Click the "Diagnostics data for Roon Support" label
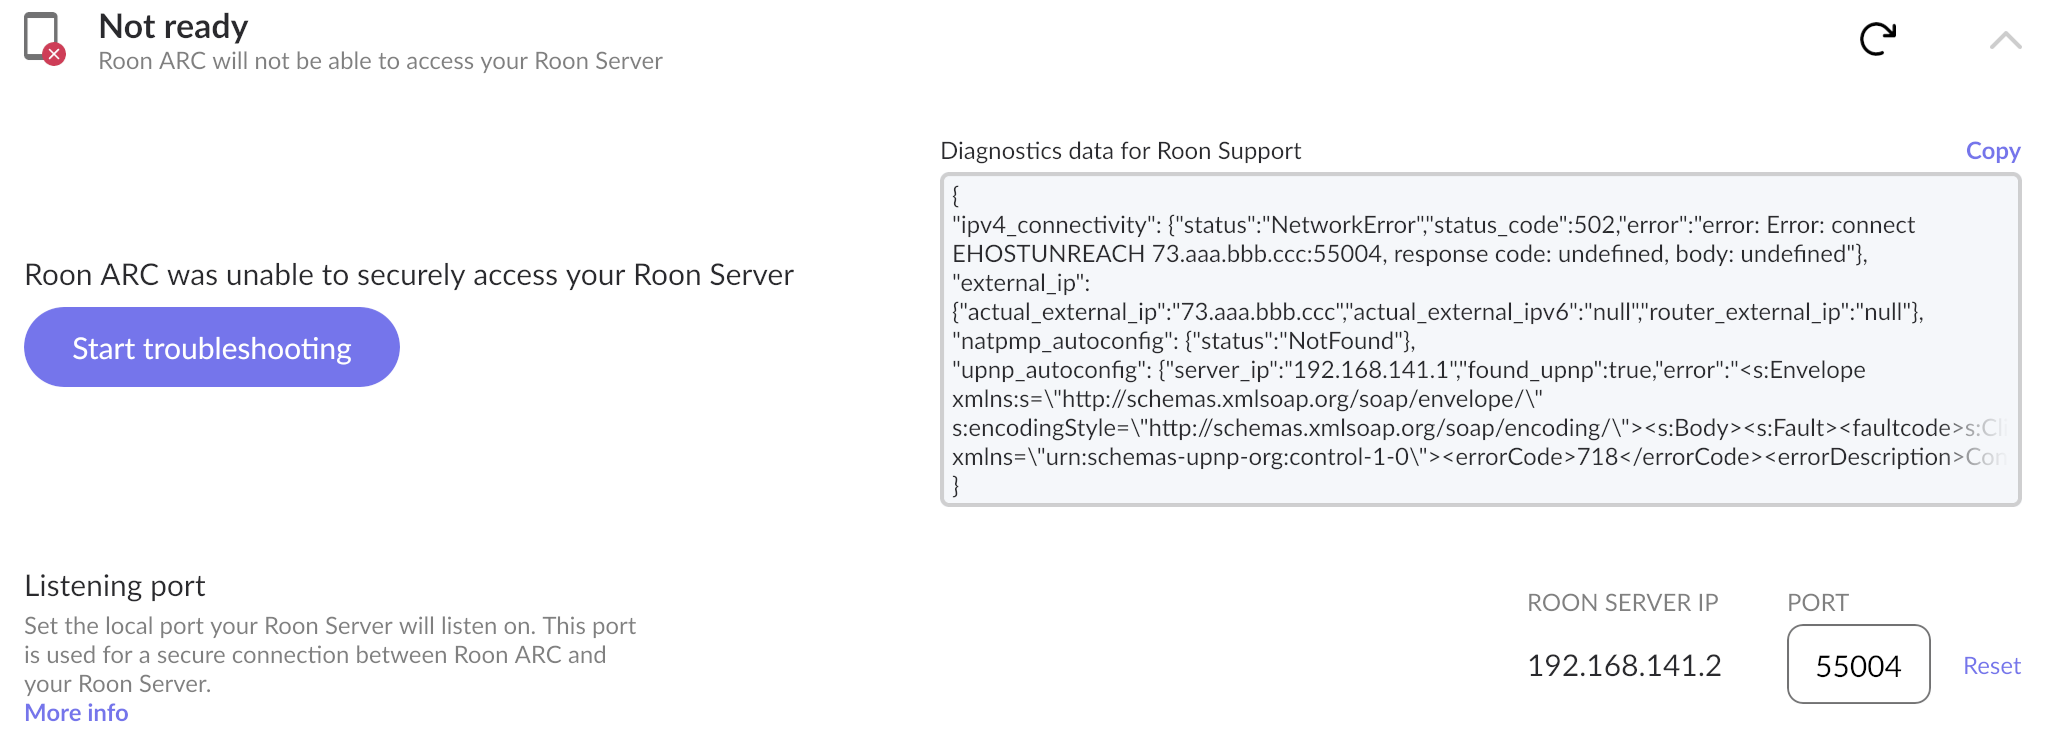This screenshot has height=730, width=2048. (1121, 151)
